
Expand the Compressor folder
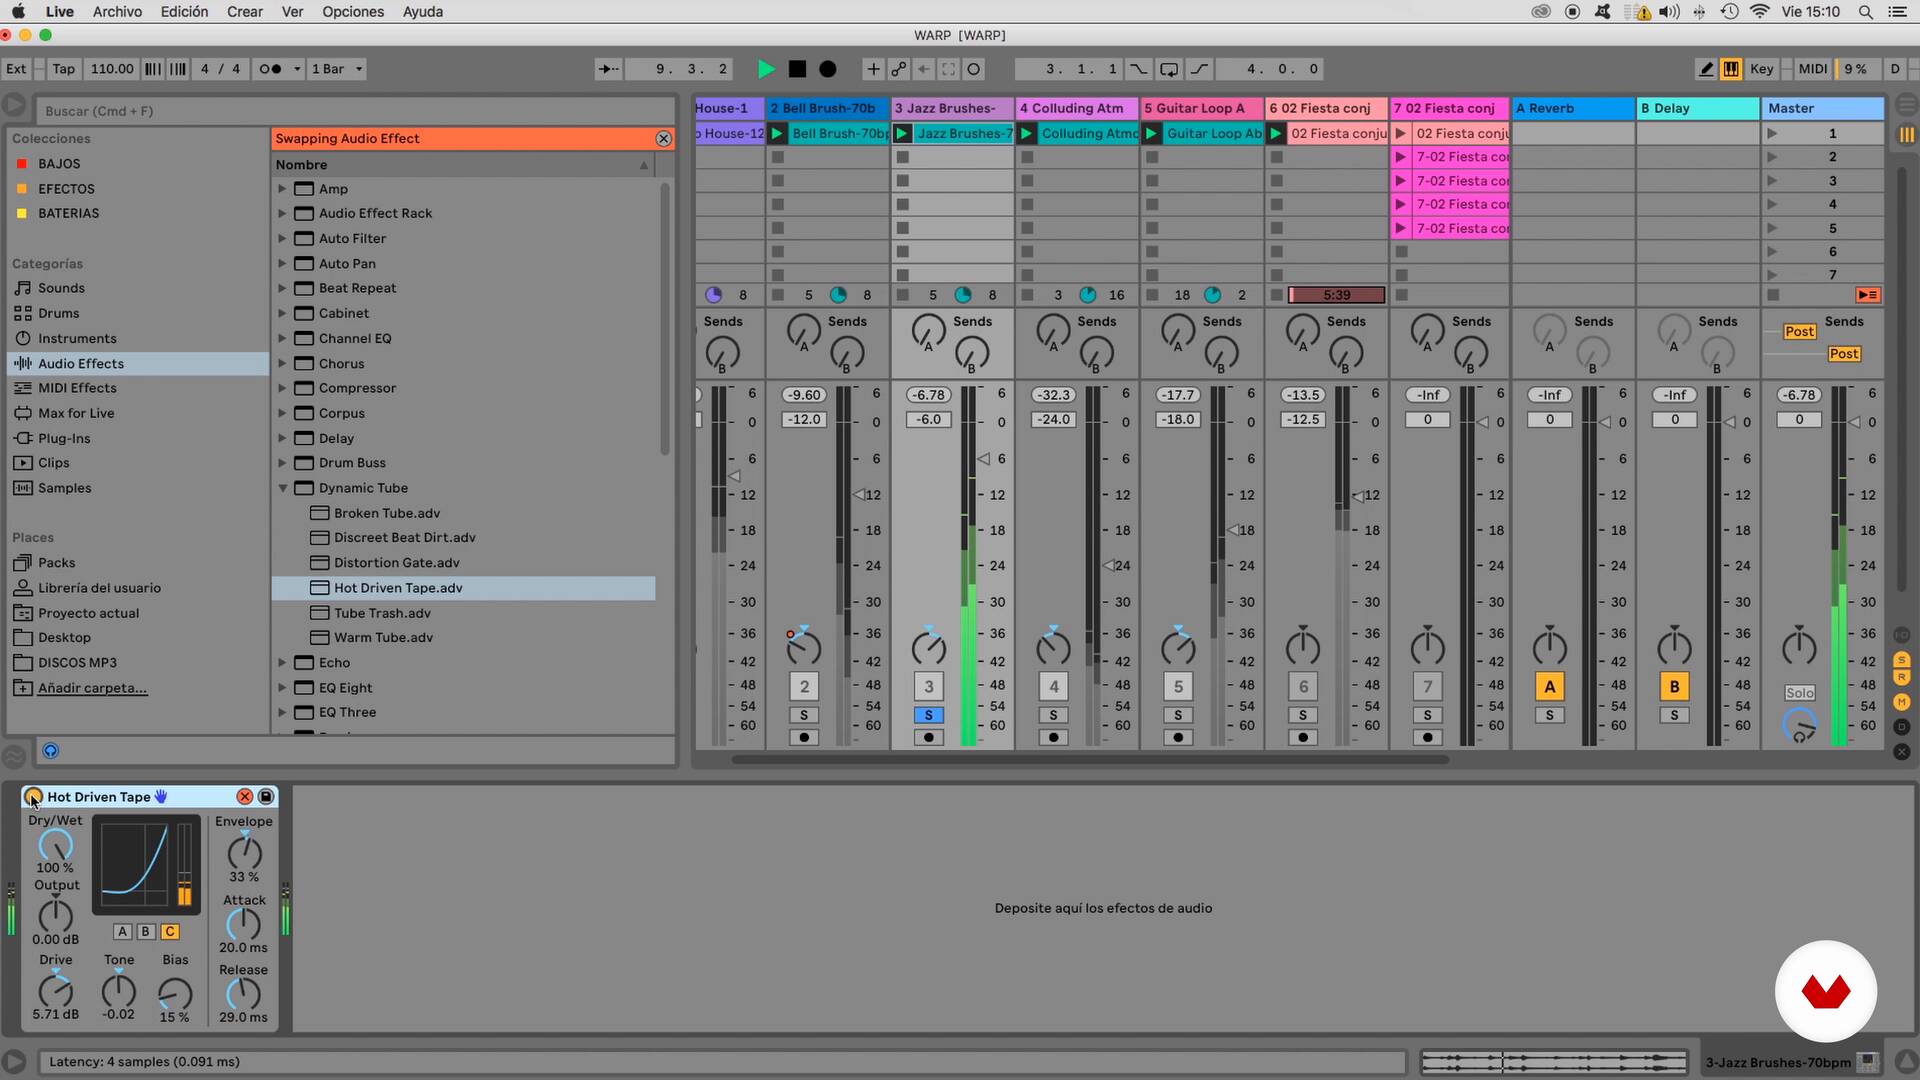pyautogui.click(x=282, y=388)
